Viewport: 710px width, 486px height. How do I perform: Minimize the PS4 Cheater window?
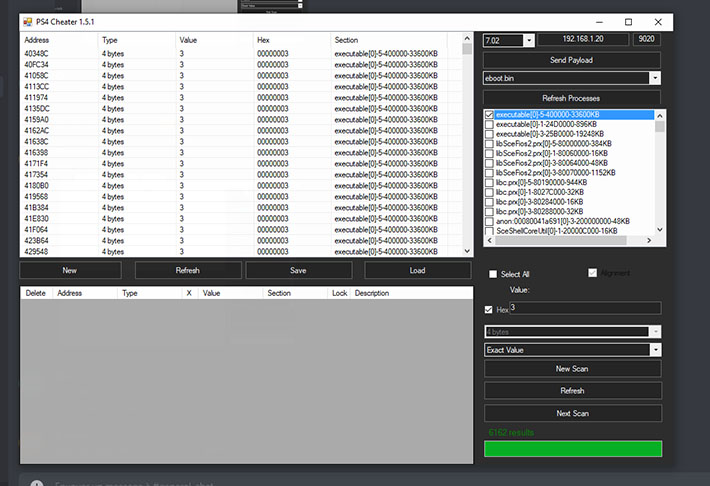pyautogui.click(x=599, y=22)
